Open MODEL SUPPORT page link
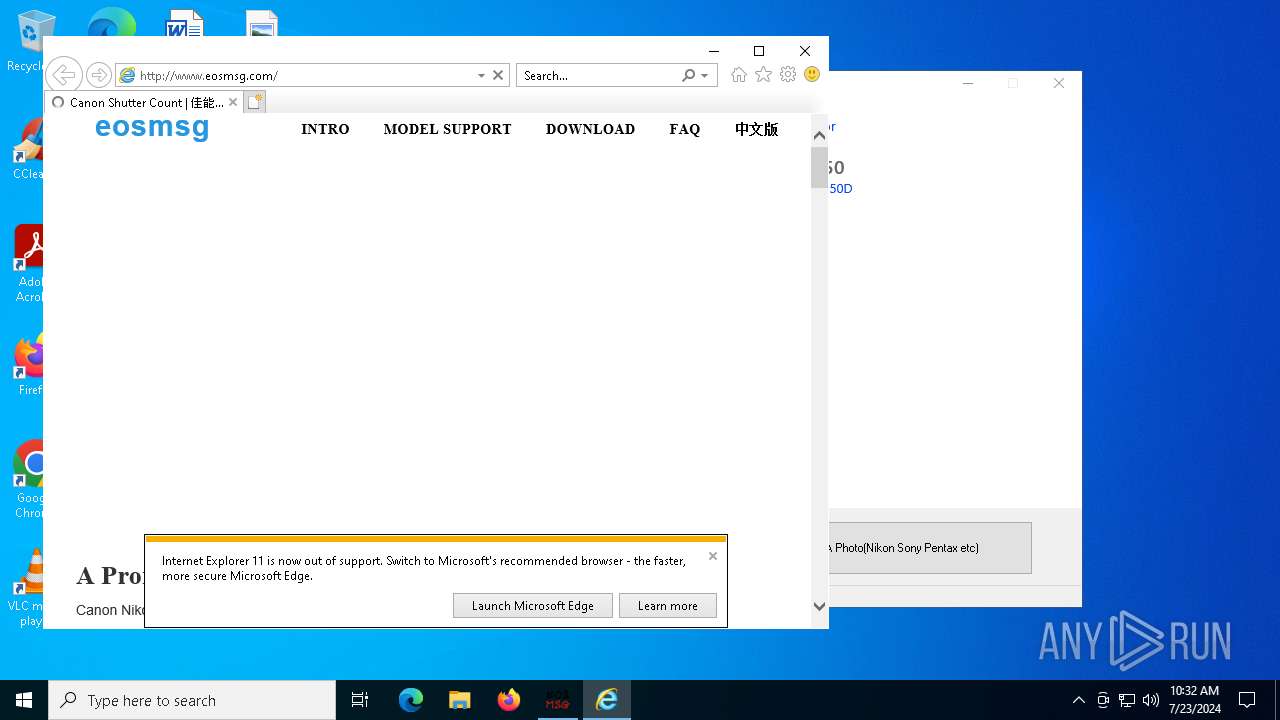This screenshot has width=1280, height=720. (x=447, y=129)
